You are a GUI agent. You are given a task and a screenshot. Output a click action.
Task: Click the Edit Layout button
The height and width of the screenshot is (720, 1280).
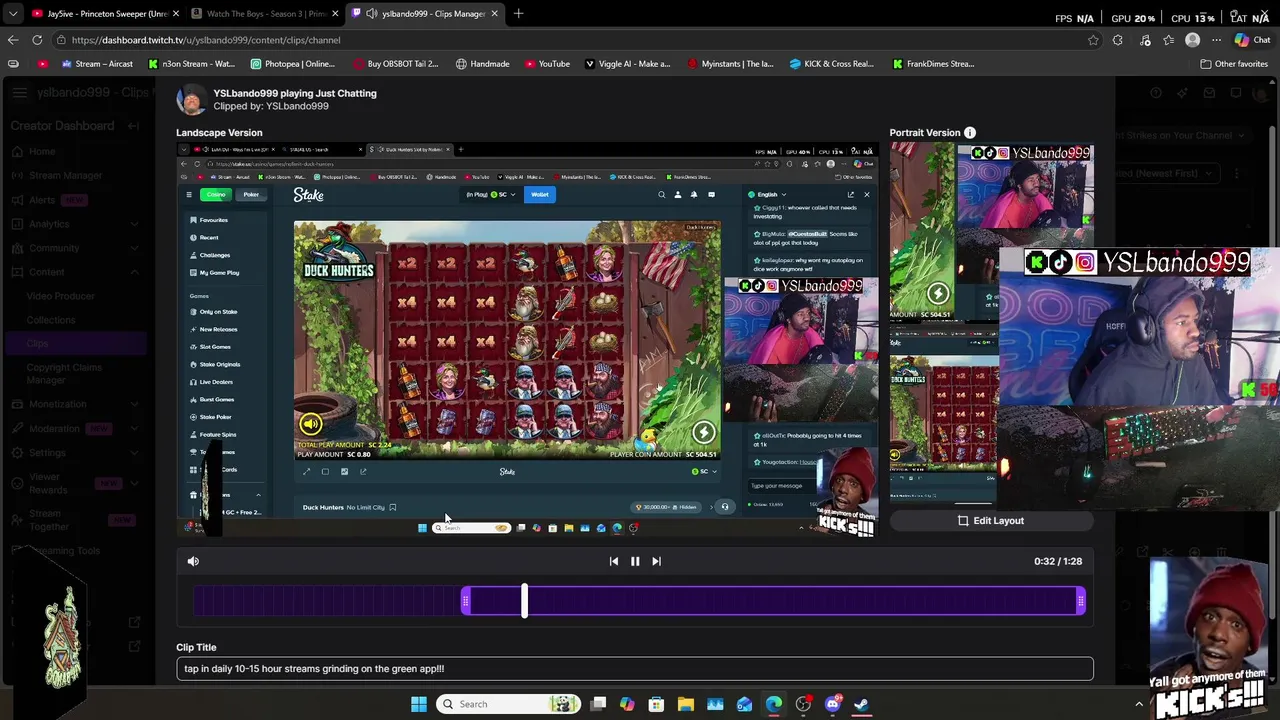[990, 520]
